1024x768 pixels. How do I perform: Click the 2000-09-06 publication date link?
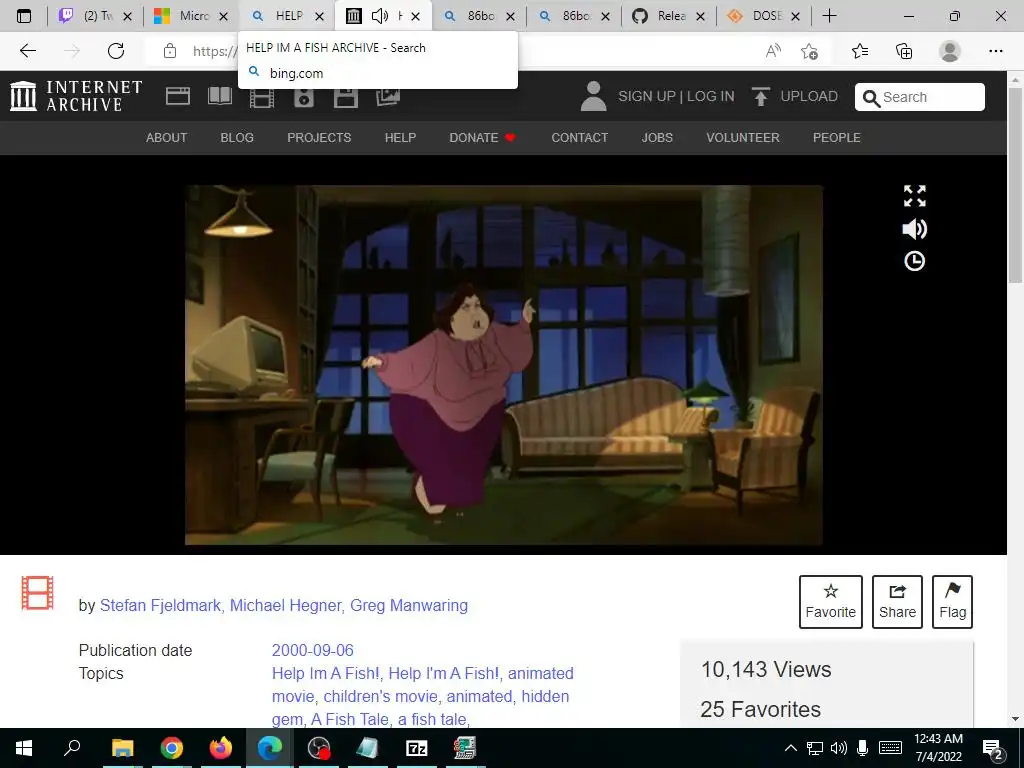[313, 650]
